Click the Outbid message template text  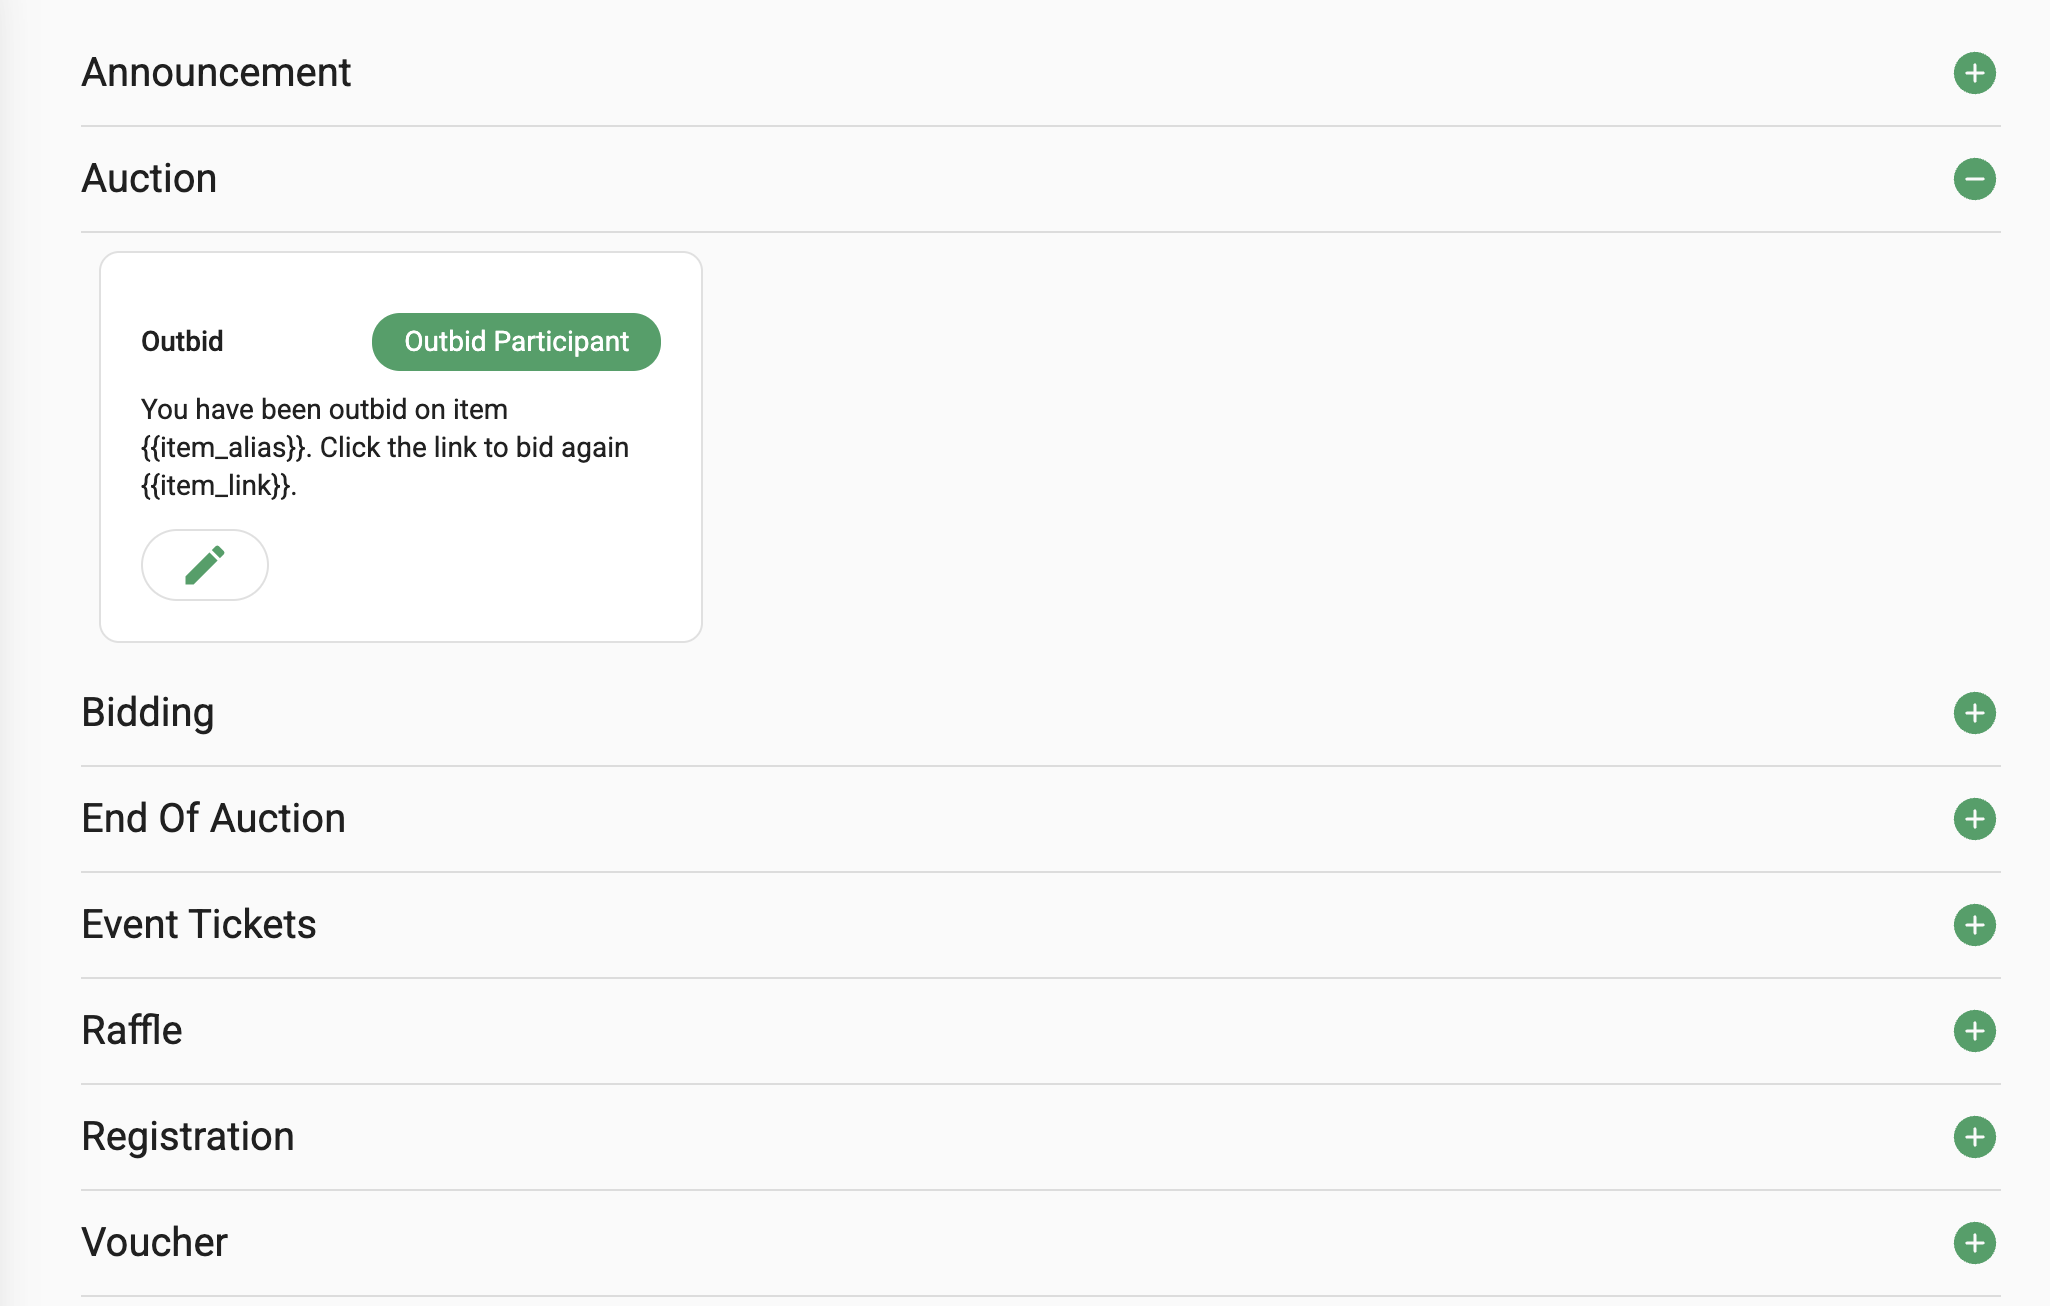click(x=385, y=447)
